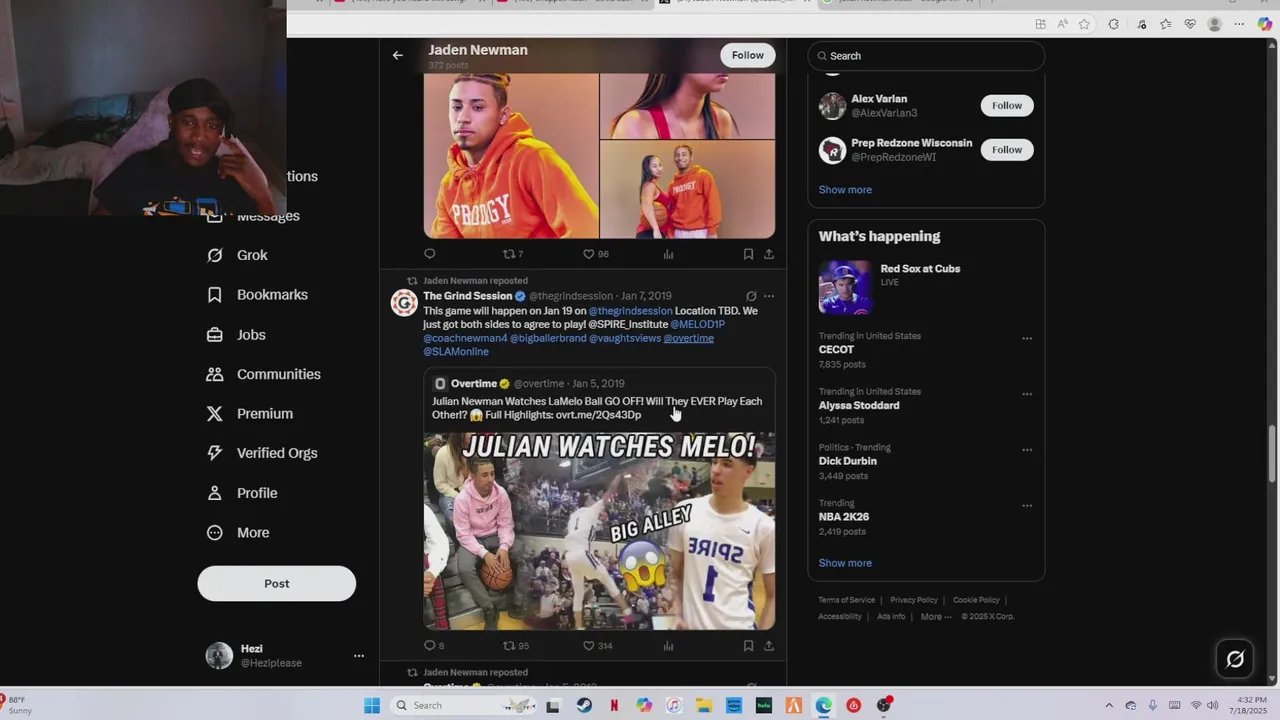Click the Windows Start button

click(372, 706)
